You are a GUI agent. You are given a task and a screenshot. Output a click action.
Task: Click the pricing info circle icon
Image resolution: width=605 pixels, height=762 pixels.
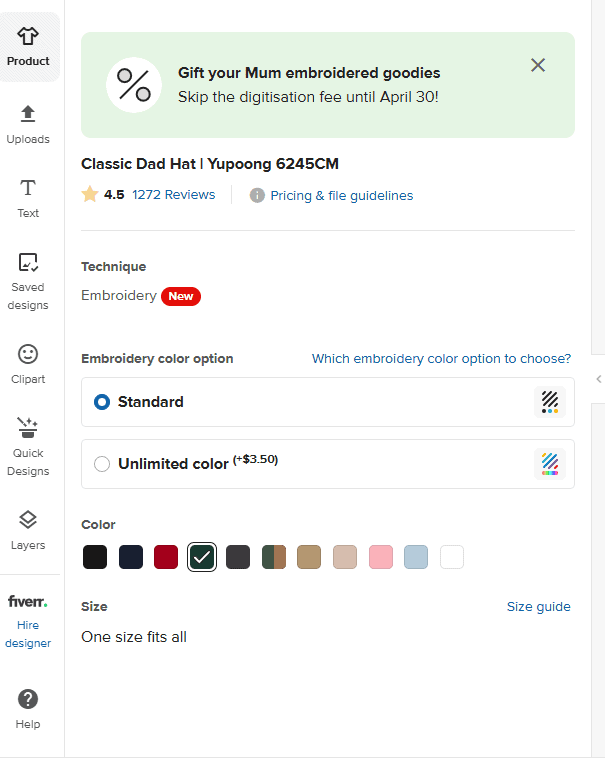pyautogui.click(x=257, y=196)
